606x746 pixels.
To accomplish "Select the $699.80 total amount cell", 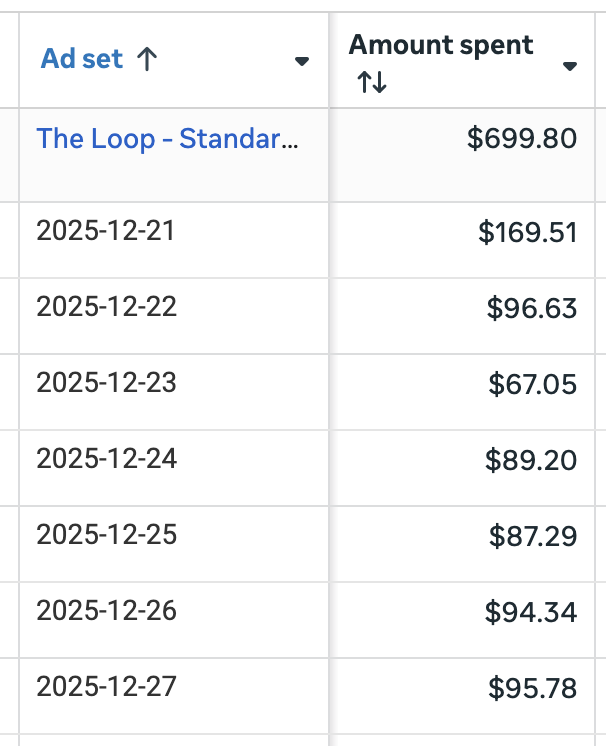I will pyautogui.click(x=522, y=138).
